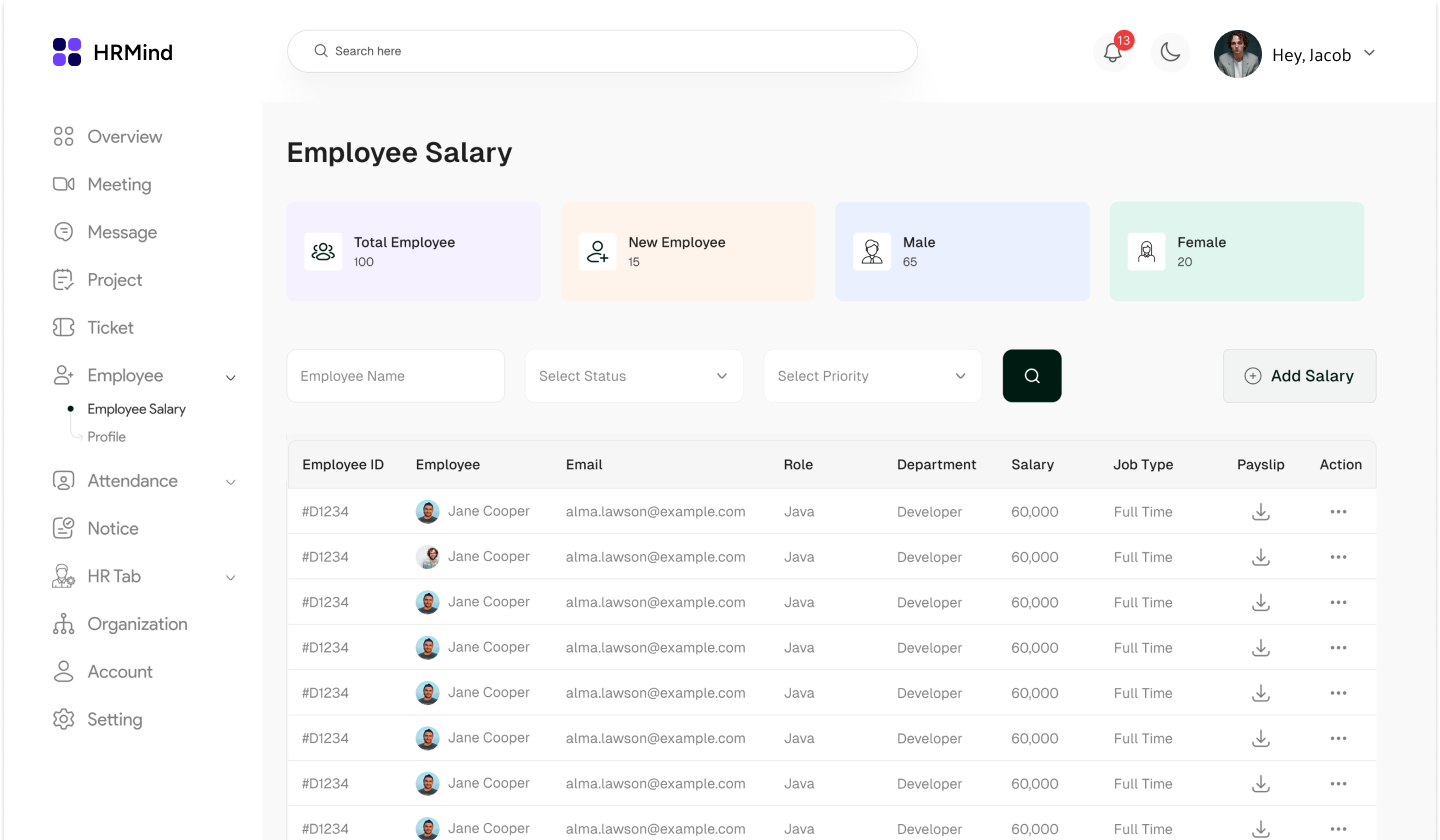Open the notification bell with 13 alerts
This screenshot has width=1440, height=840.
[x=1113, y=53]
